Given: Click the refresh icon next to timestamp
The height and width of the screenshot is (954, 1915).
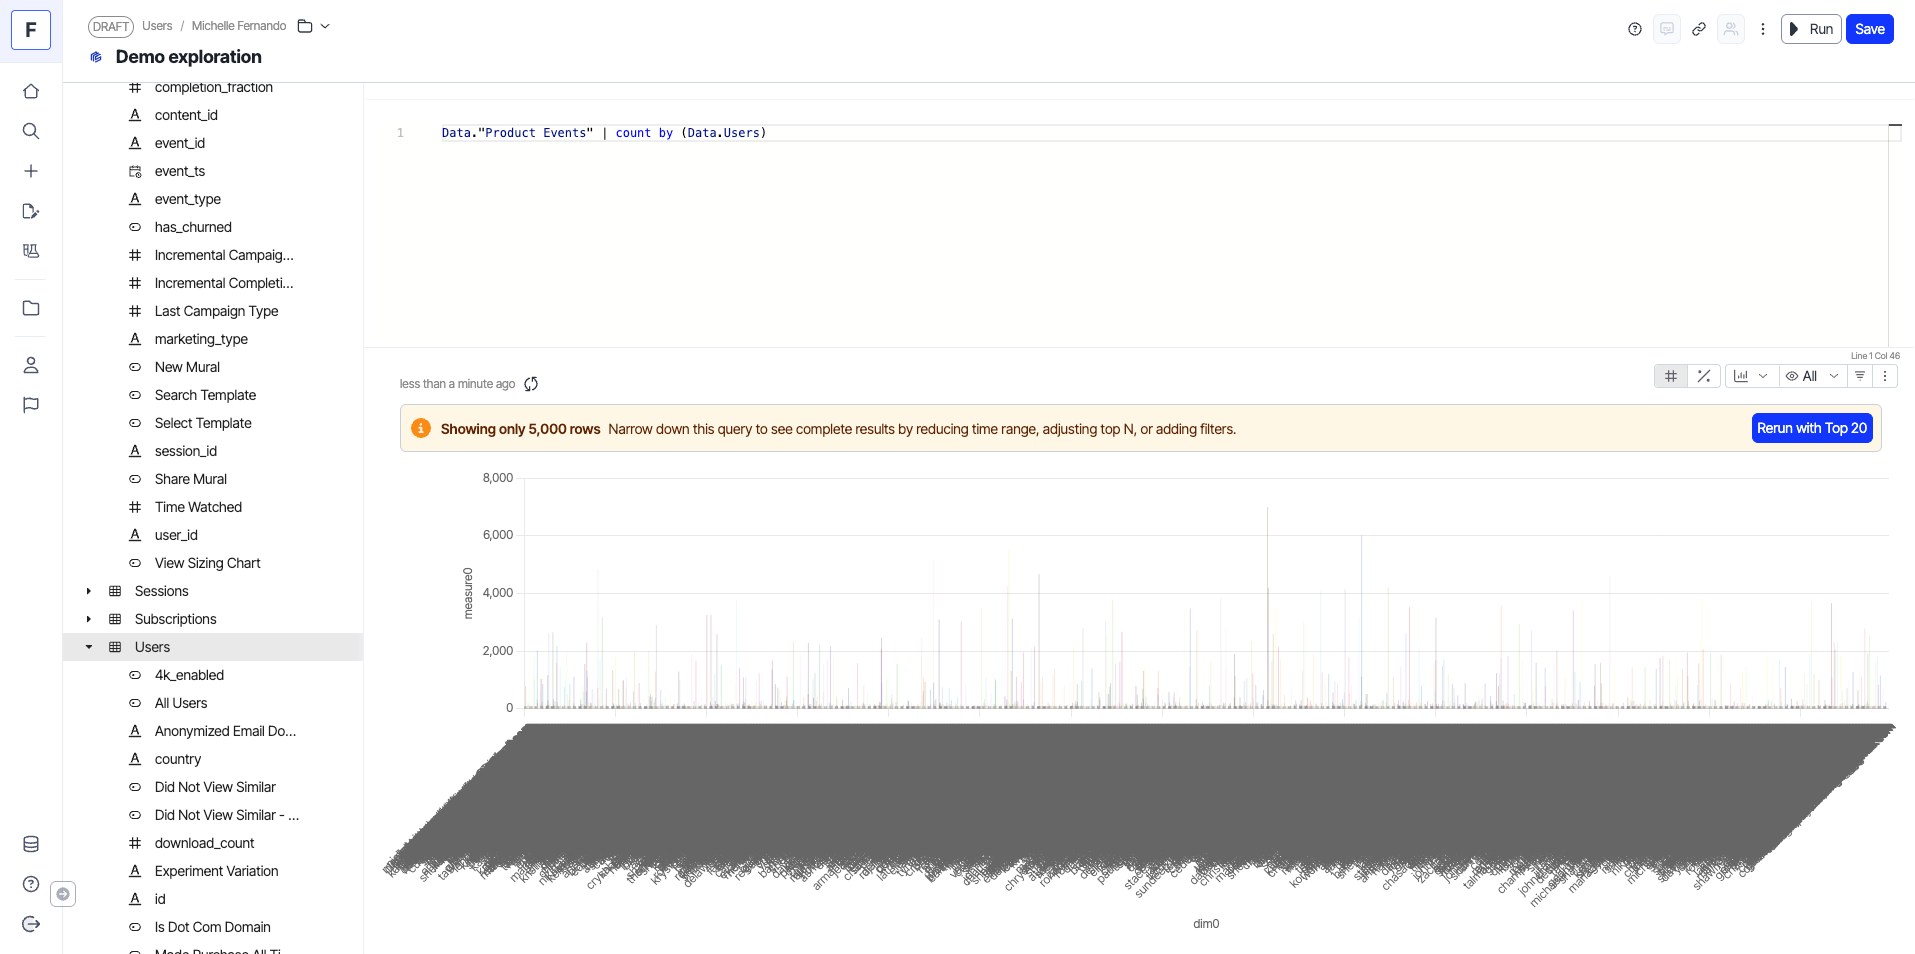Looking at the screenshot, I should click(x=531, y=384).
